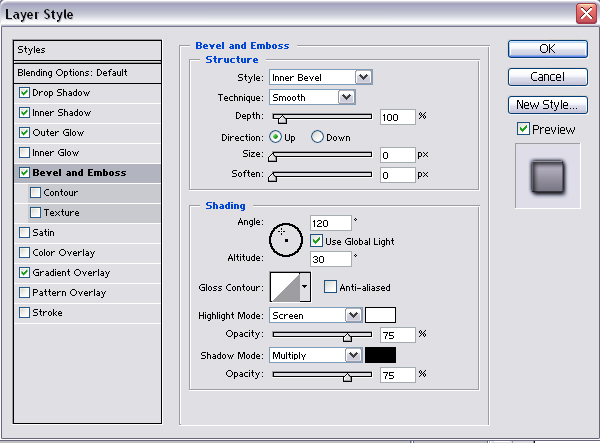
Task: Click the Angle dial control
Action: [x=285, y=238]
